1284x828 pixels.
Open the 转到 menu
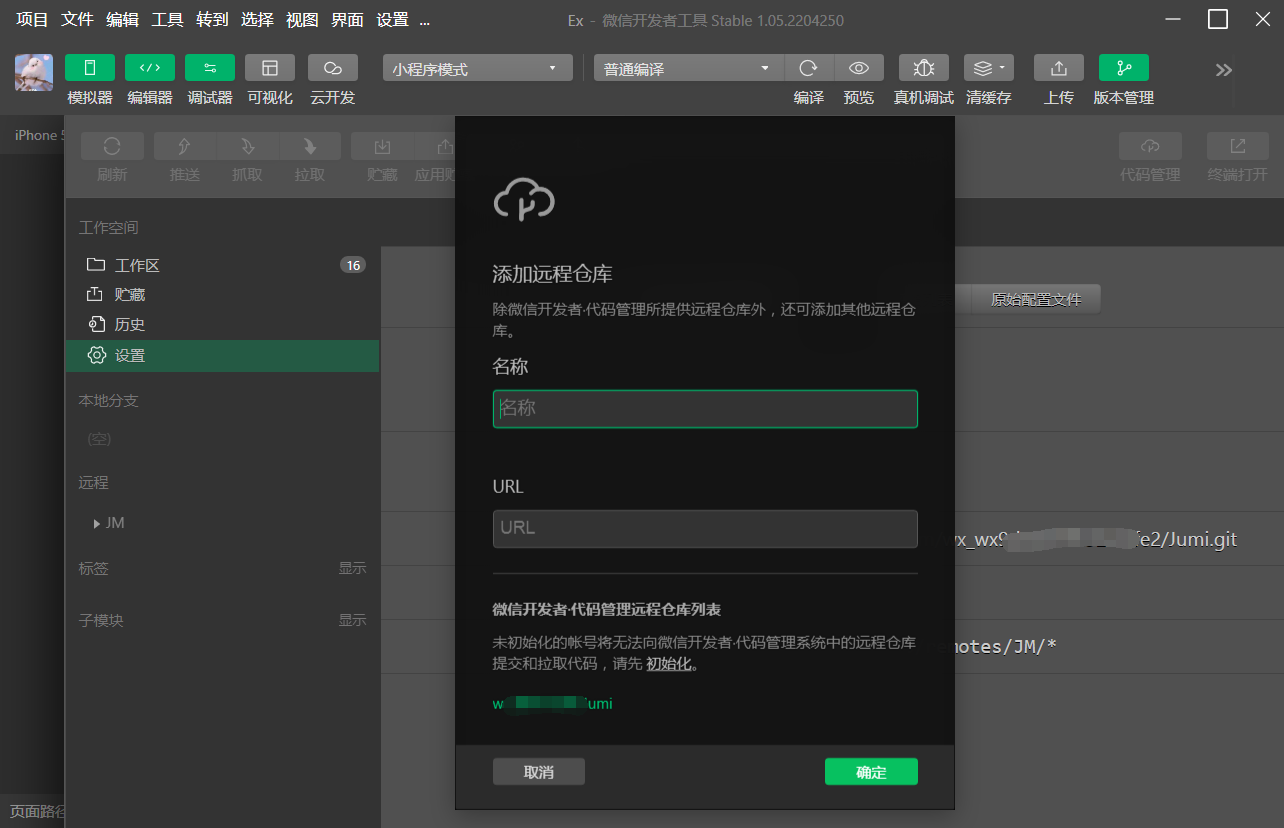coord(212,19)
